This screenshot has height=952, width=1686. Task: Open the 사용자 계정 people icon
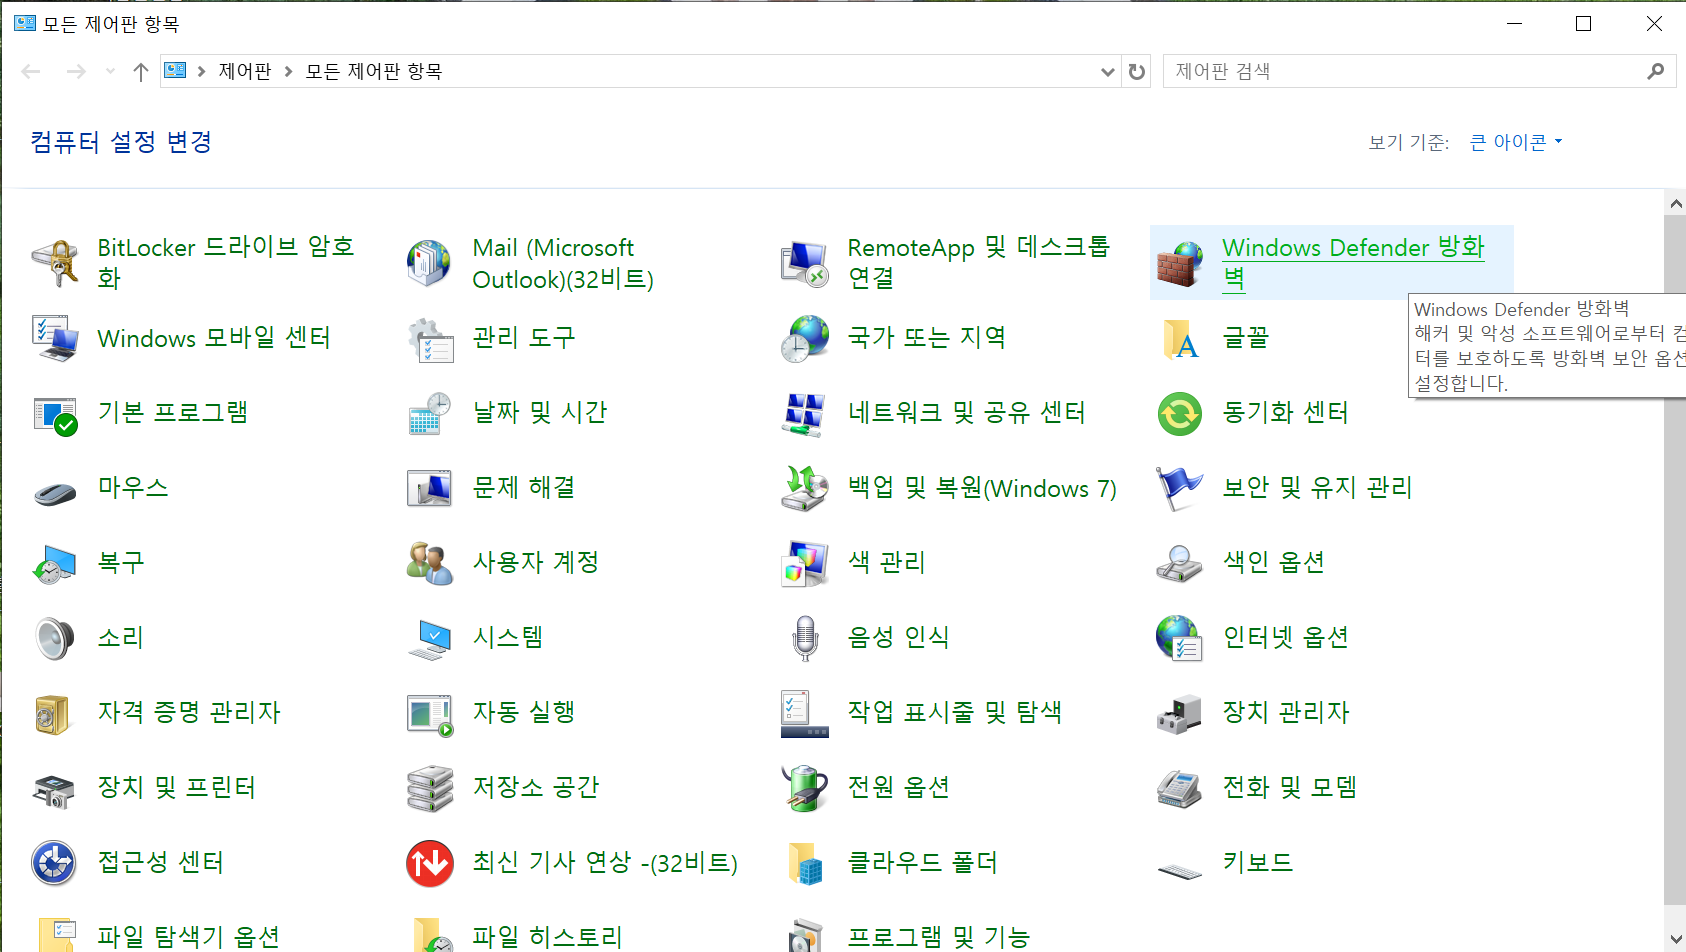click(429, 563)
